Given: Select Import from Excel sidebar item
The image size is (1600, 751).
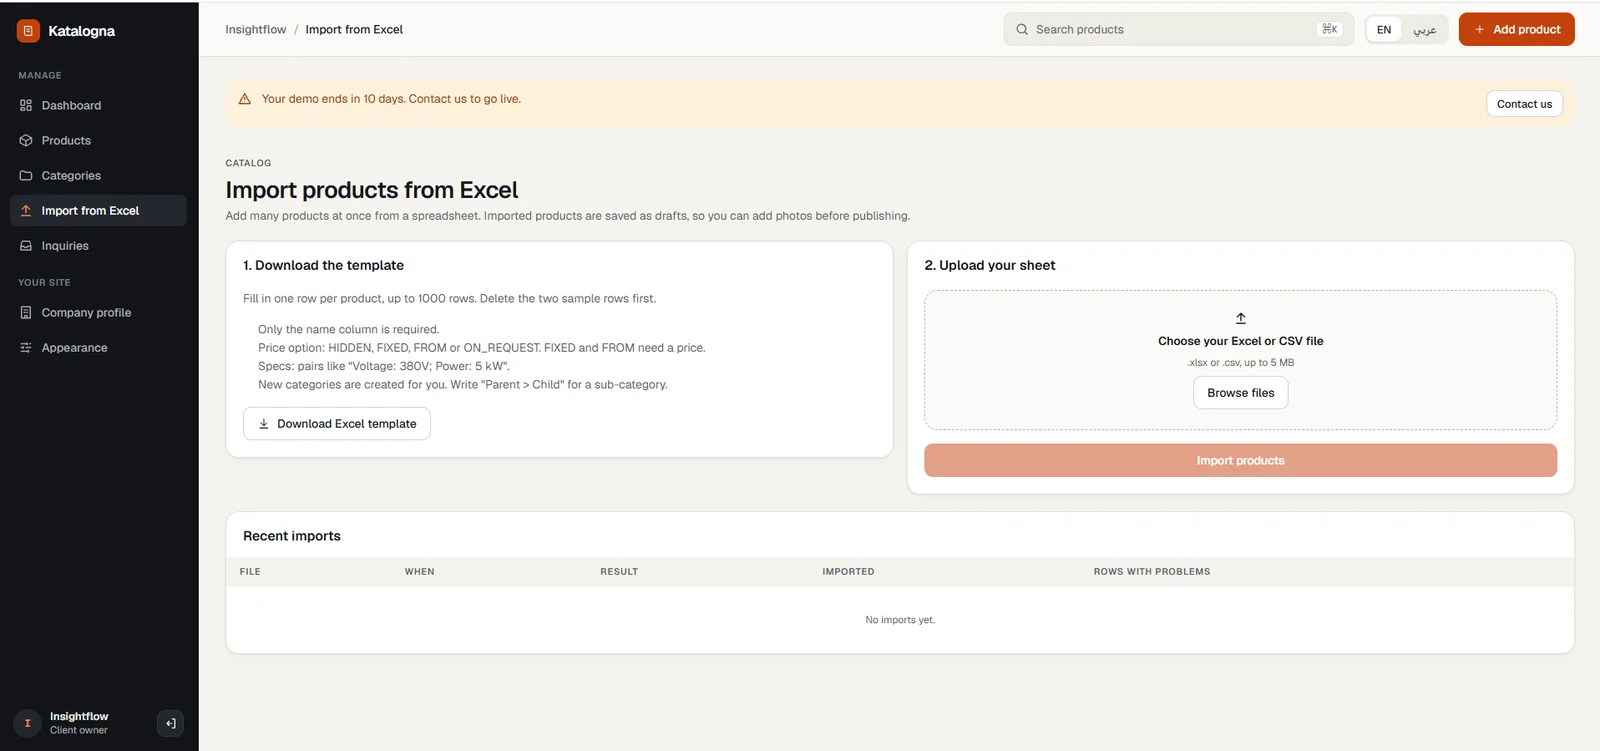Looking at the screenshot, I should point(98,210).
